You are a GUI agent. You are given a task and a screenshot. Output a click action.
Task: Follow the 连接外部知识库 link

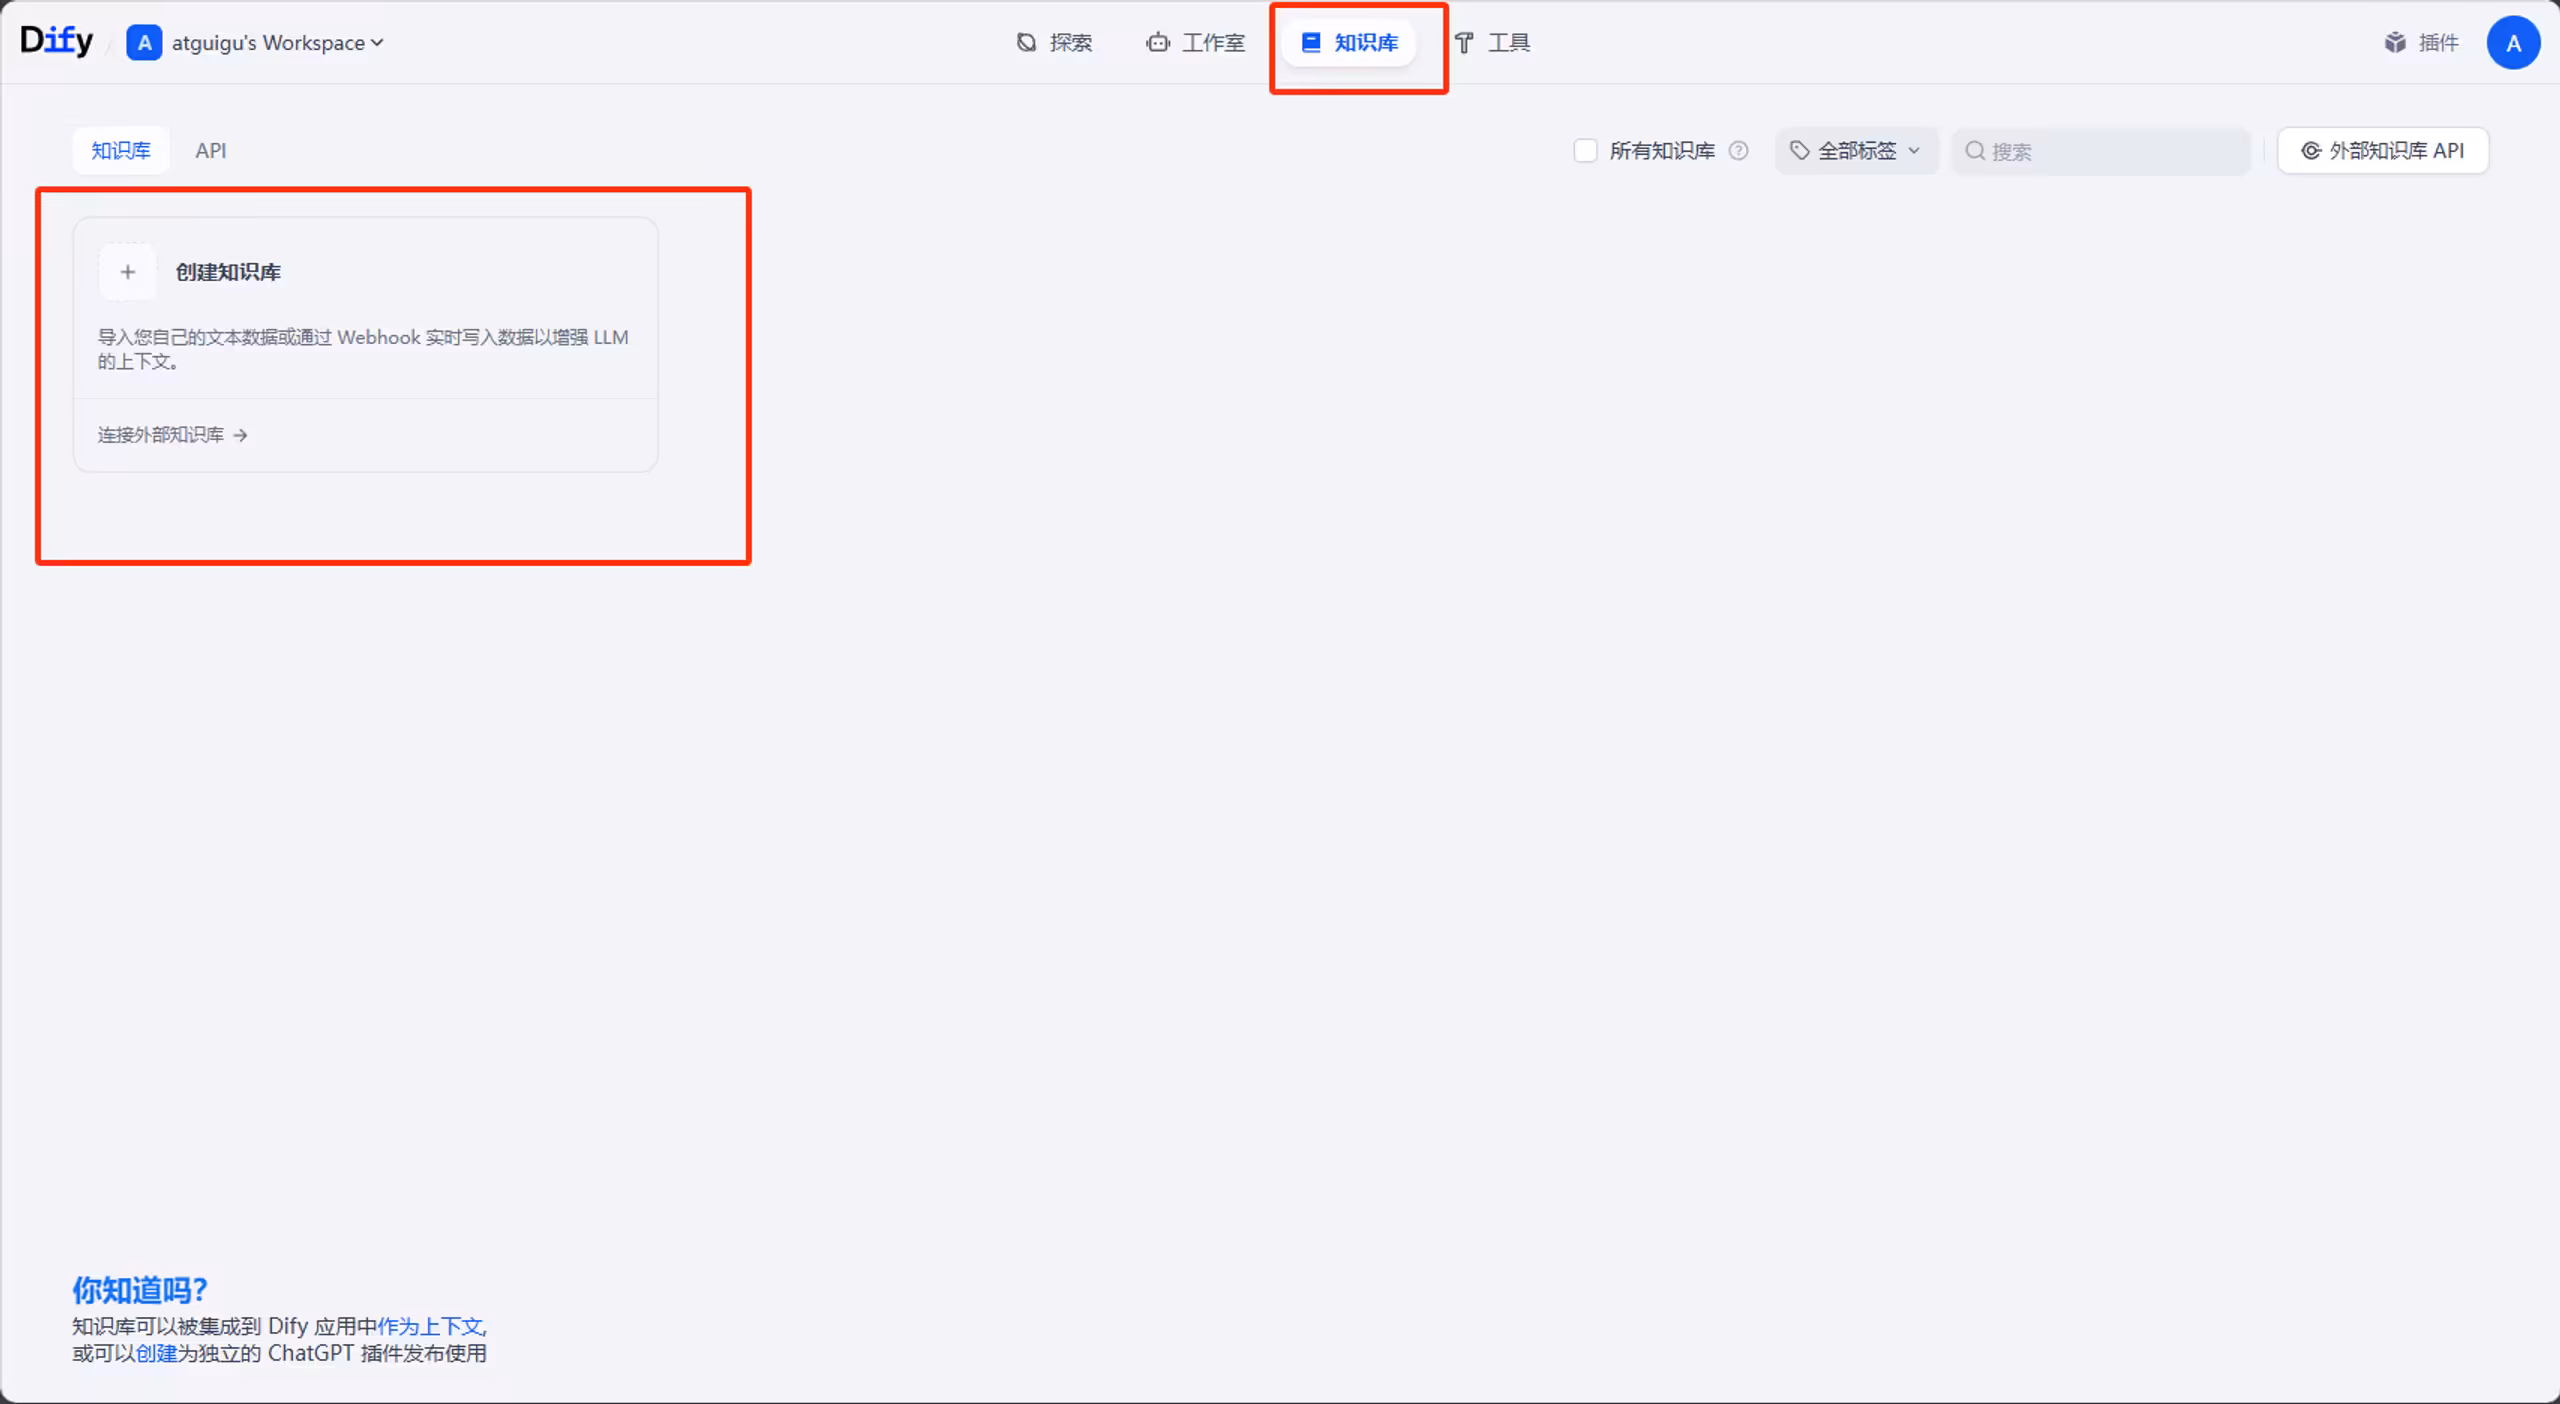pos(172,434)
